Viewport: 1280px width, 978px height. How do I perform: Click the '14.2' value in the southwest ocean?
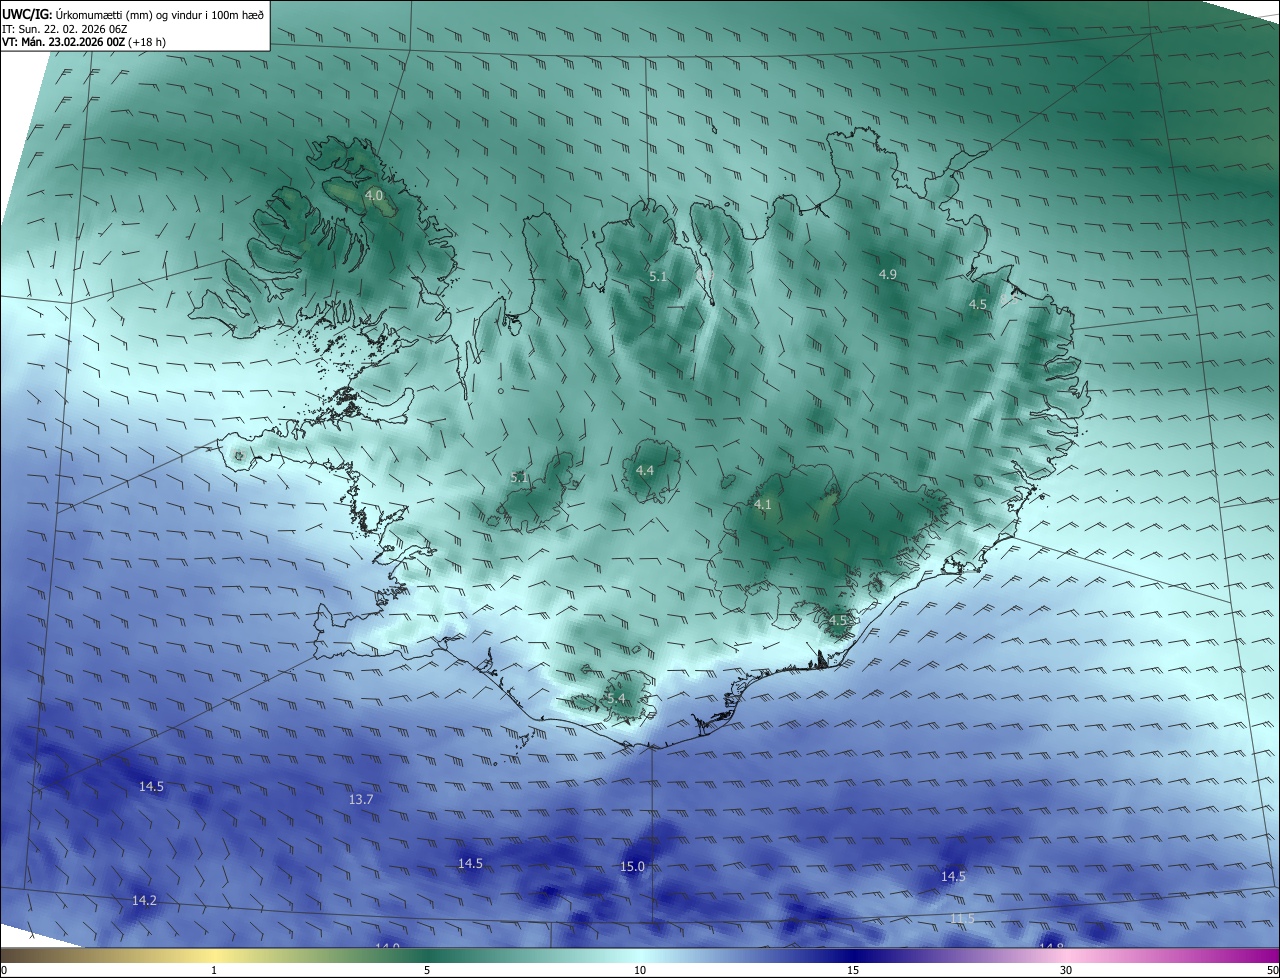[144, 900]
